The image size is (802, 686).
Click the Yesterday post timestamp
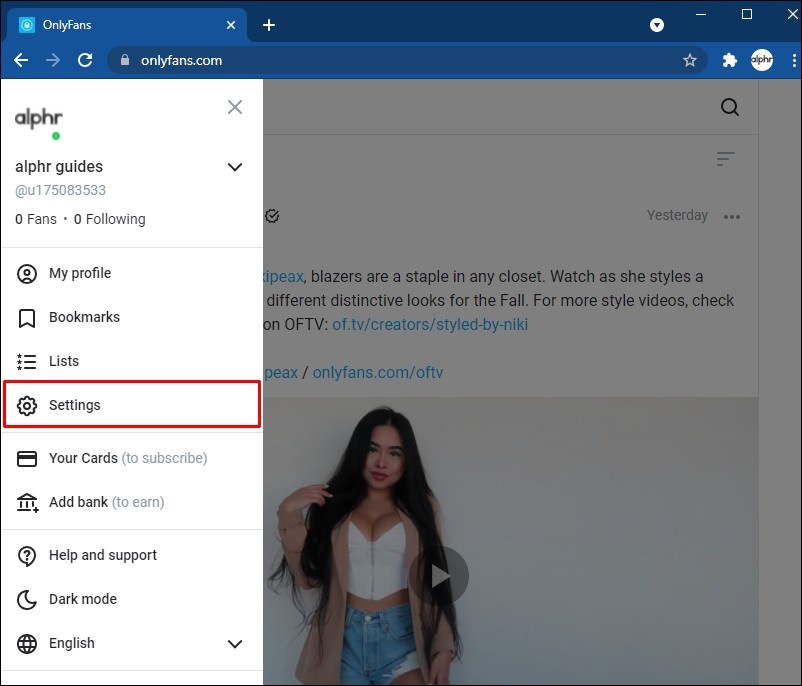(677, 215)
